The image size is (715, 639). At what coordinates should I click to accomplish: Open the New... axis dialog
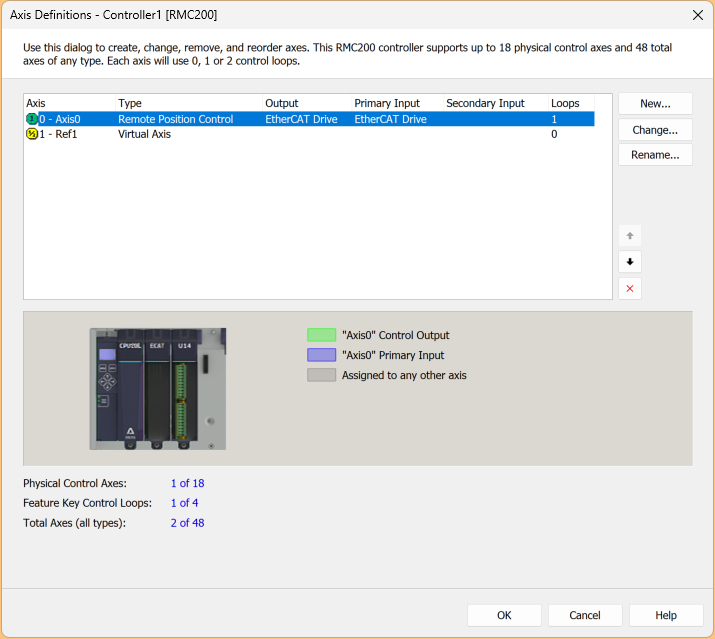[655, 104]
